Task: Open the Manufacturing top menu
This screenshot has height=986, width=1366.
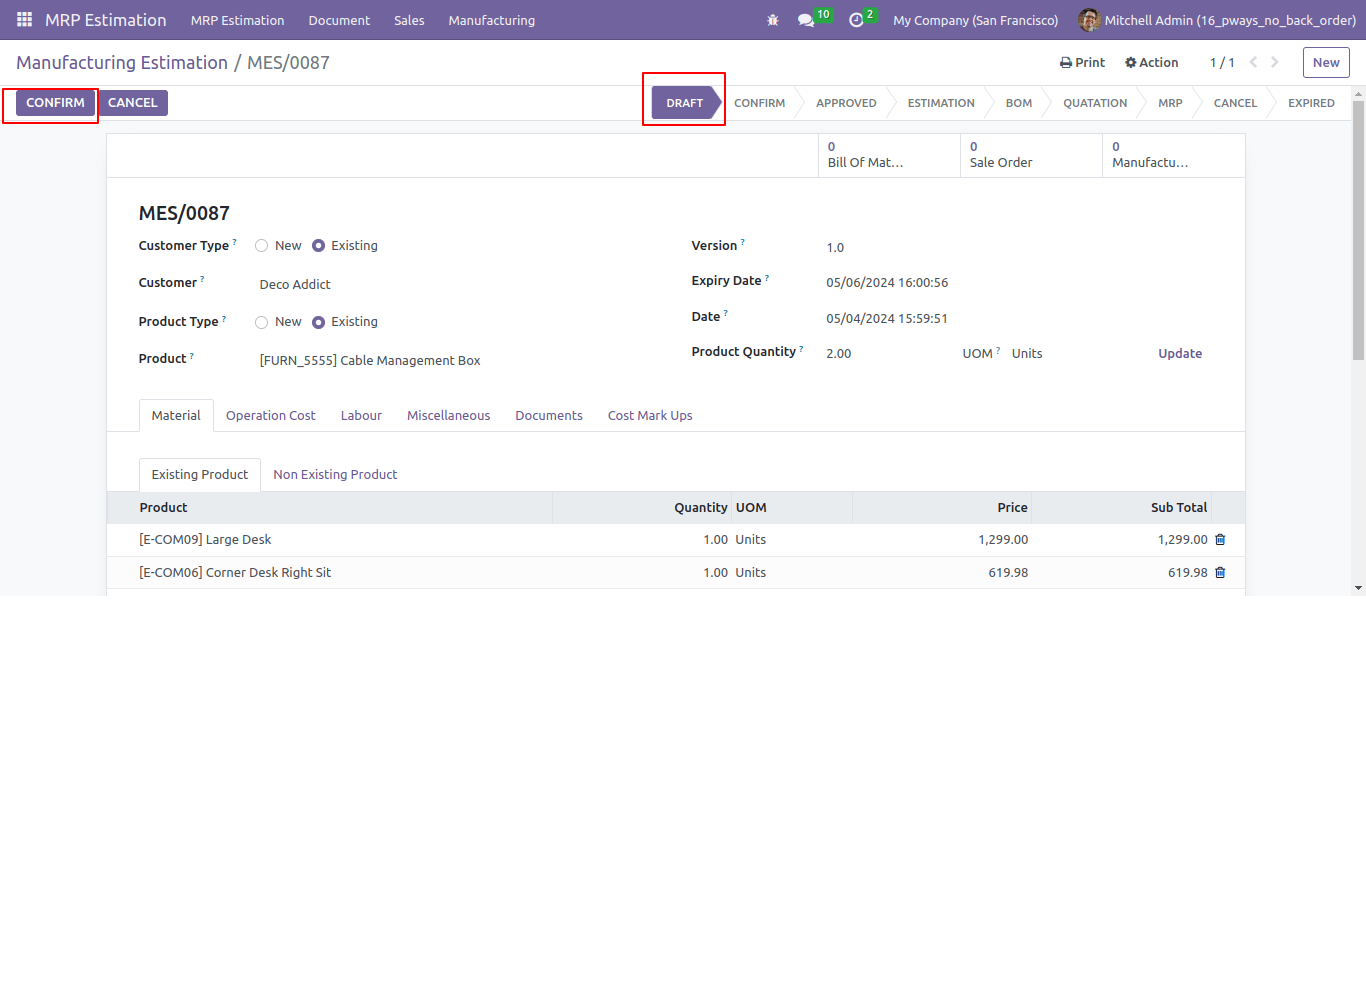Action: (492, 20)
